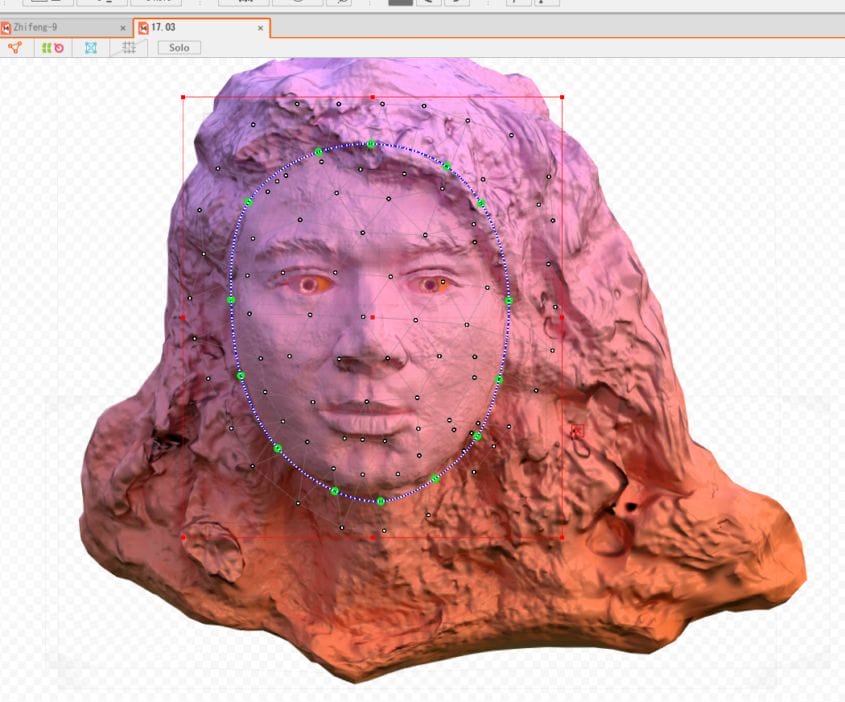845x702 pixels.
Task: Select the bottommost green point on the ellipse
Action: point(380,500)
